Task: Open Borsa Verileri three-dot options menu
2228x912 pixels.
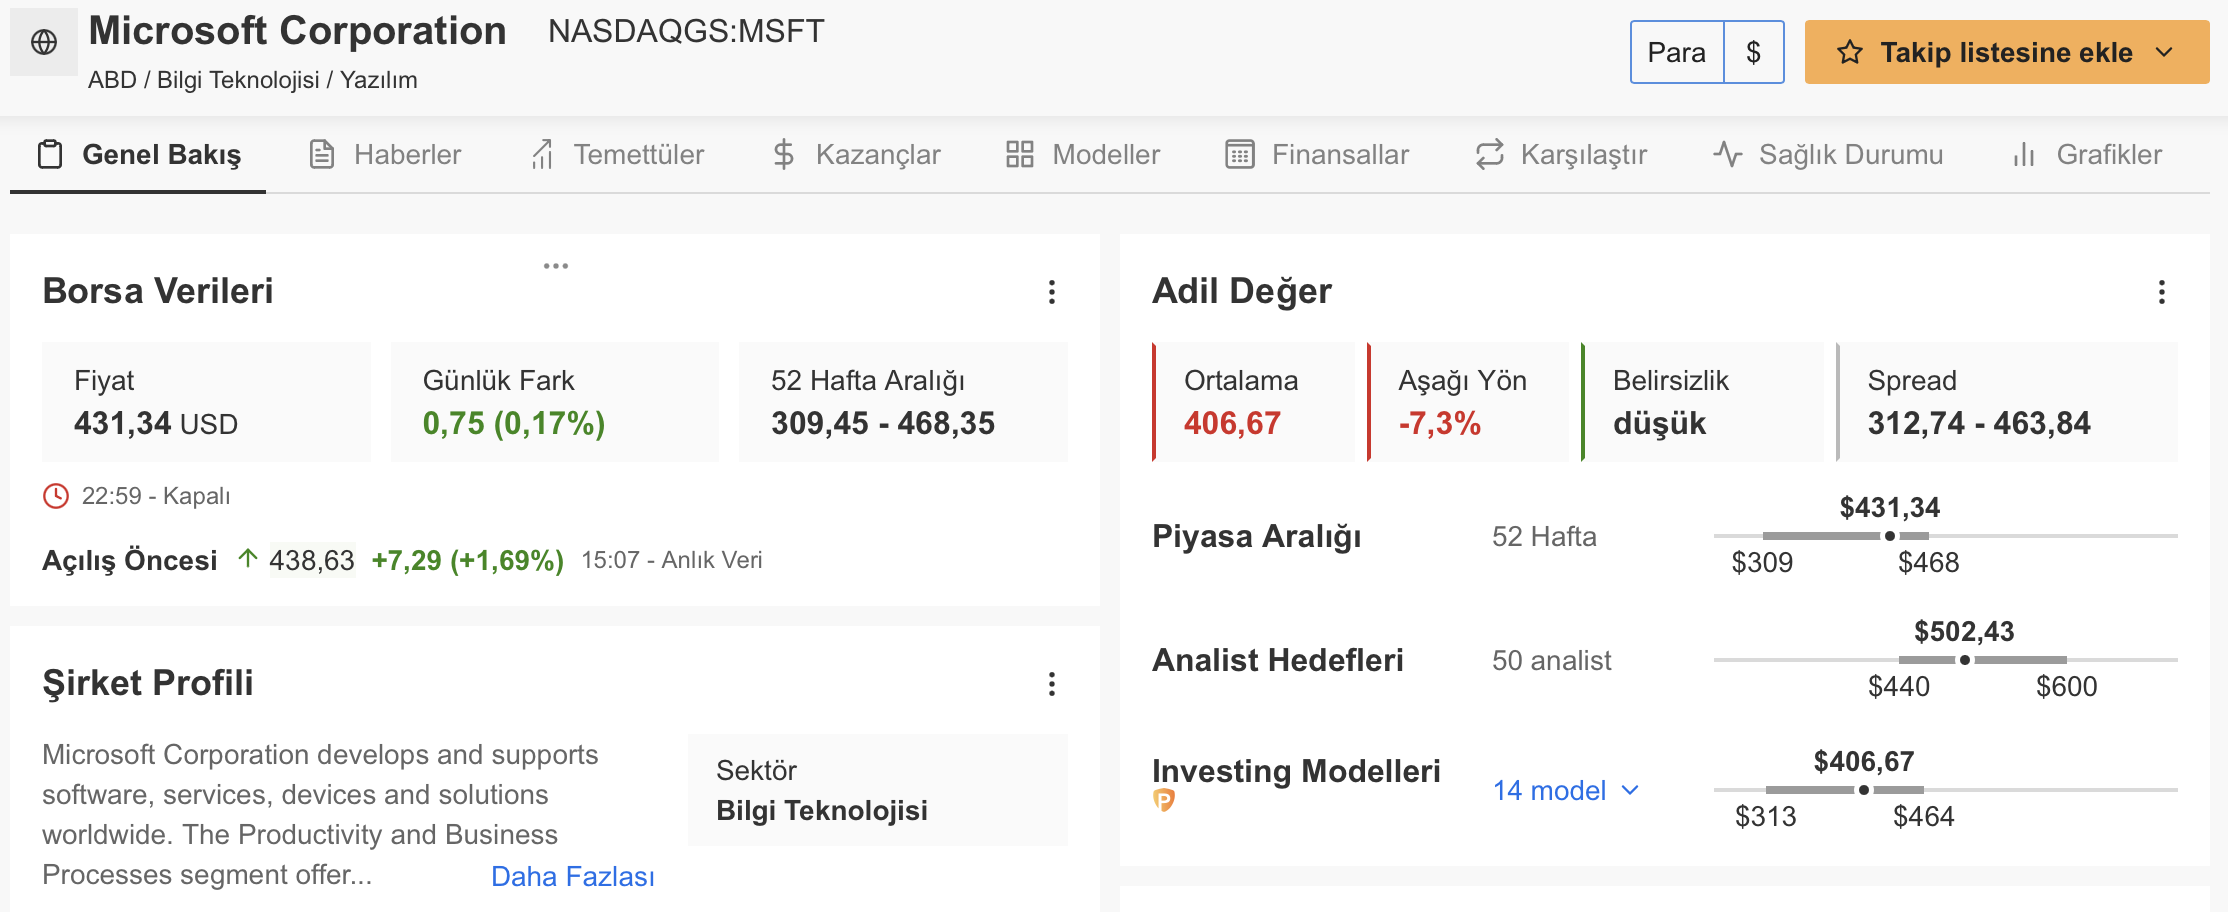Action: [1051, 291]
